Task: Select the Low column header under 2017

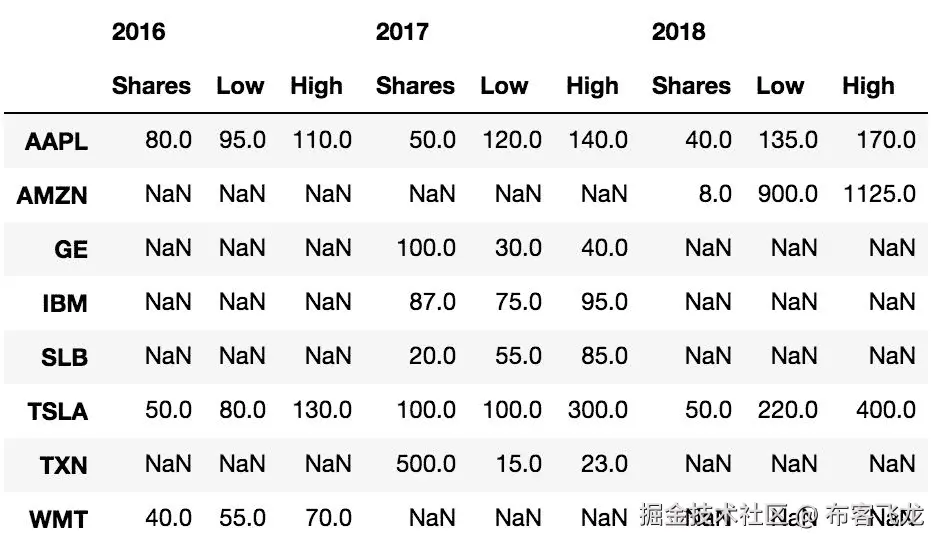Action: tap(503, 86)
